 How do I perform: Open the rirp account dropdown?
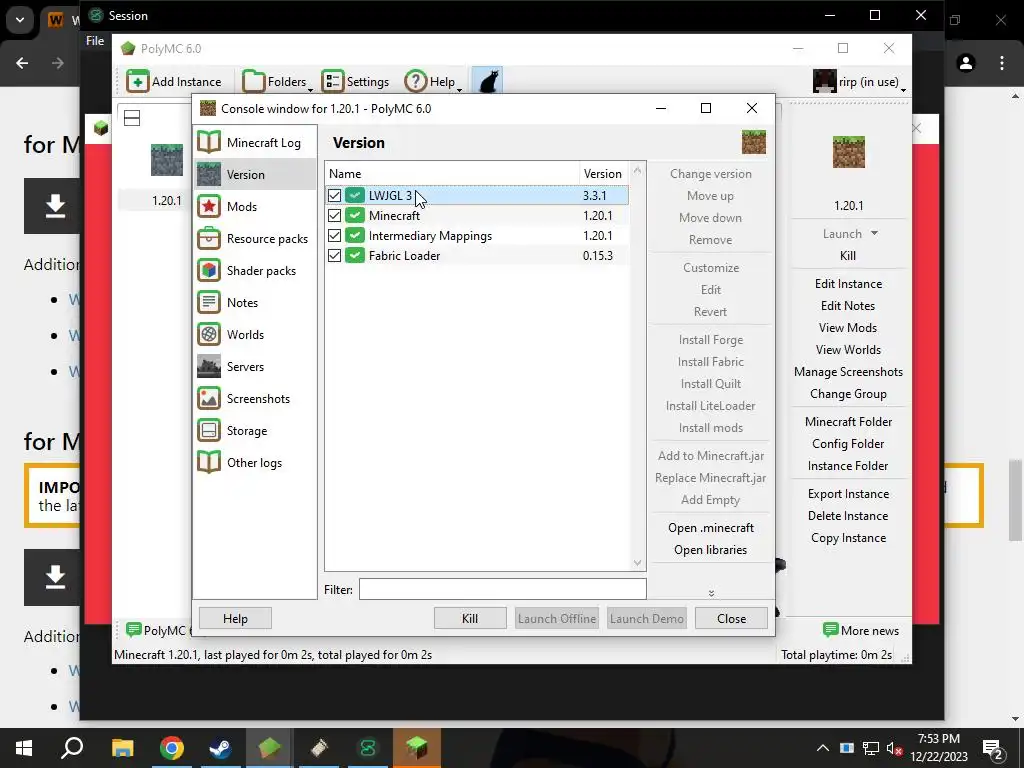pyautogui.click(x=859, y=82)
